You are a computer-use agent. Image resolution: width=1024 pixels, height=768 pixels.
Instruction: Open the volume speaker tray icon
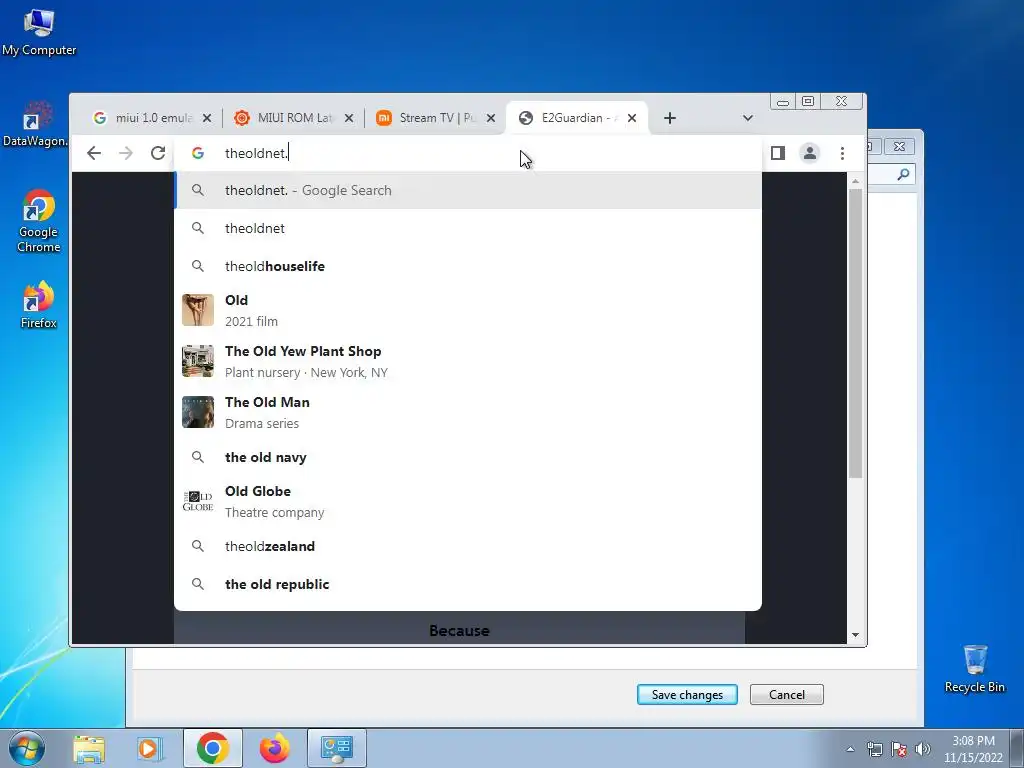click(923, 749)
